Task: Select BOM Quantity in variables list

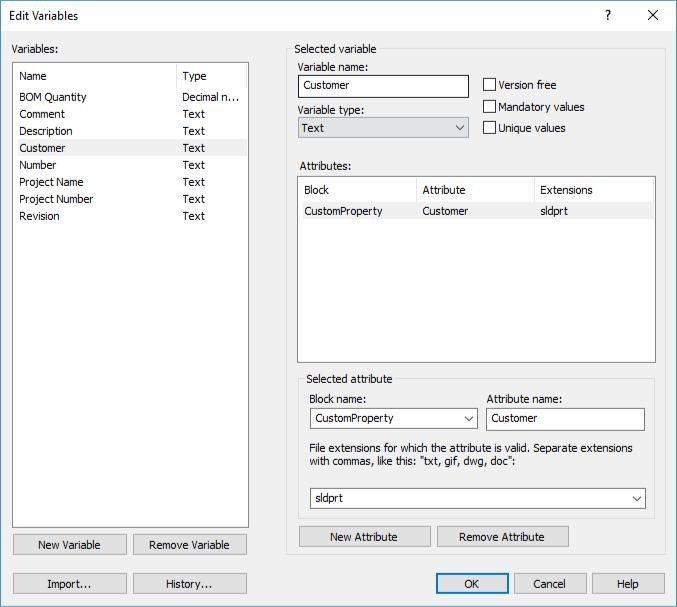Action: click(130, 97)
